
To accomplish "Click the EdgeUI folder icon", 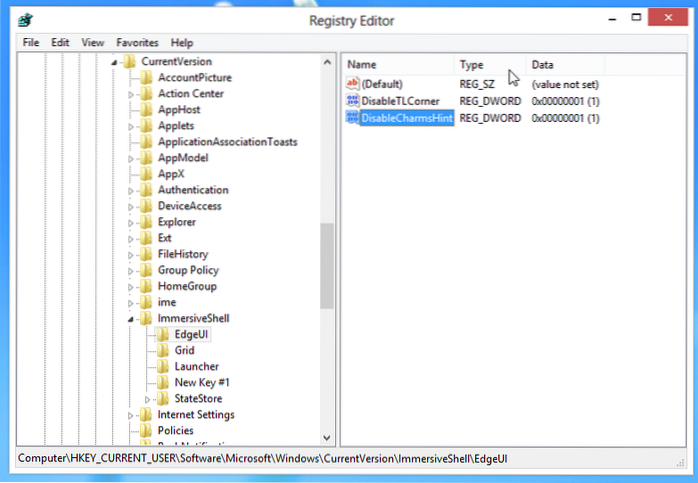I will click(x=163, y=334).
